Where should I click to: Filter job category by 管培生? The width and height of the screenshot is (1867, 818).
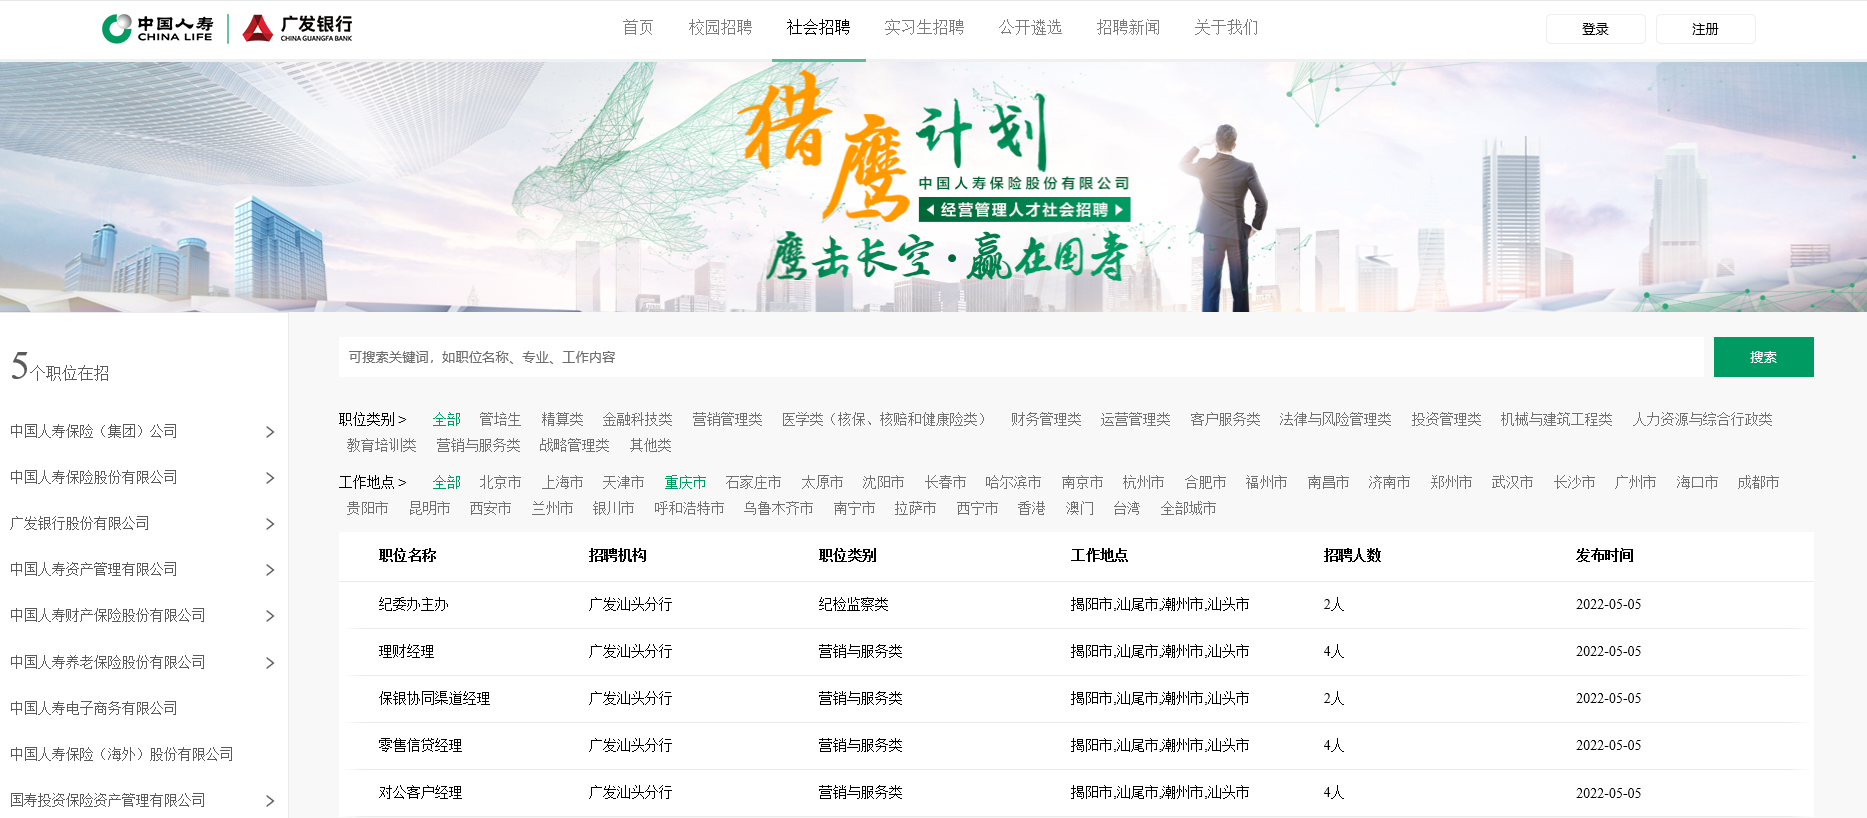tap(500, 419)
